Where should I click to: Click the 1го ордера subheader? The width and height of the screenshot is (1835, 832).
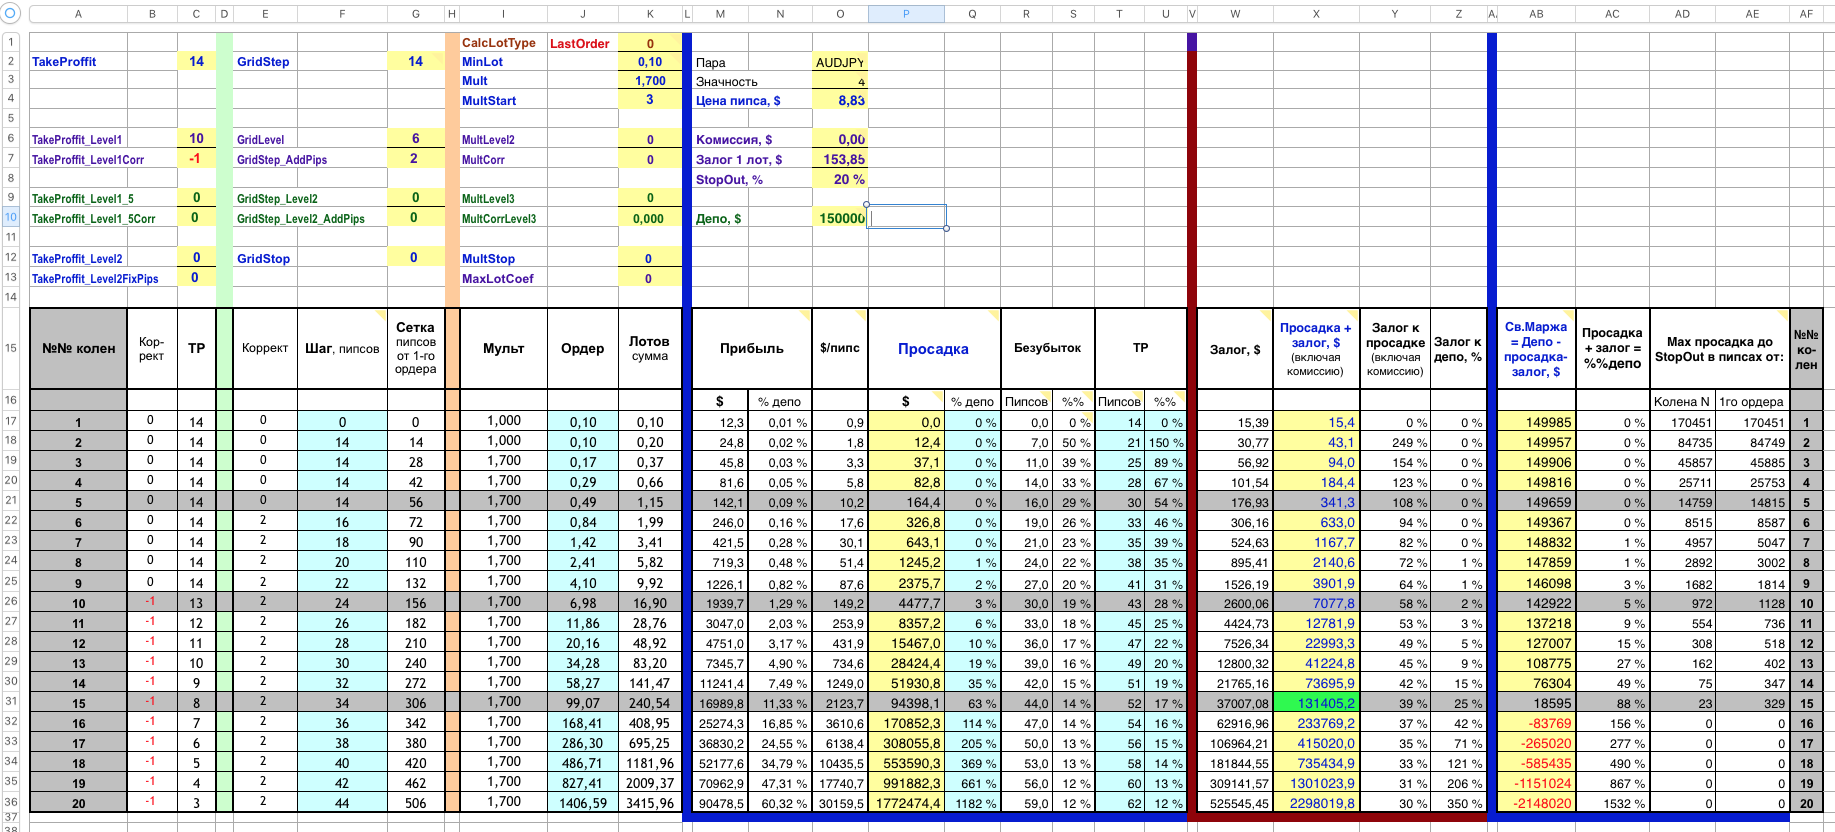[1751, 401]
